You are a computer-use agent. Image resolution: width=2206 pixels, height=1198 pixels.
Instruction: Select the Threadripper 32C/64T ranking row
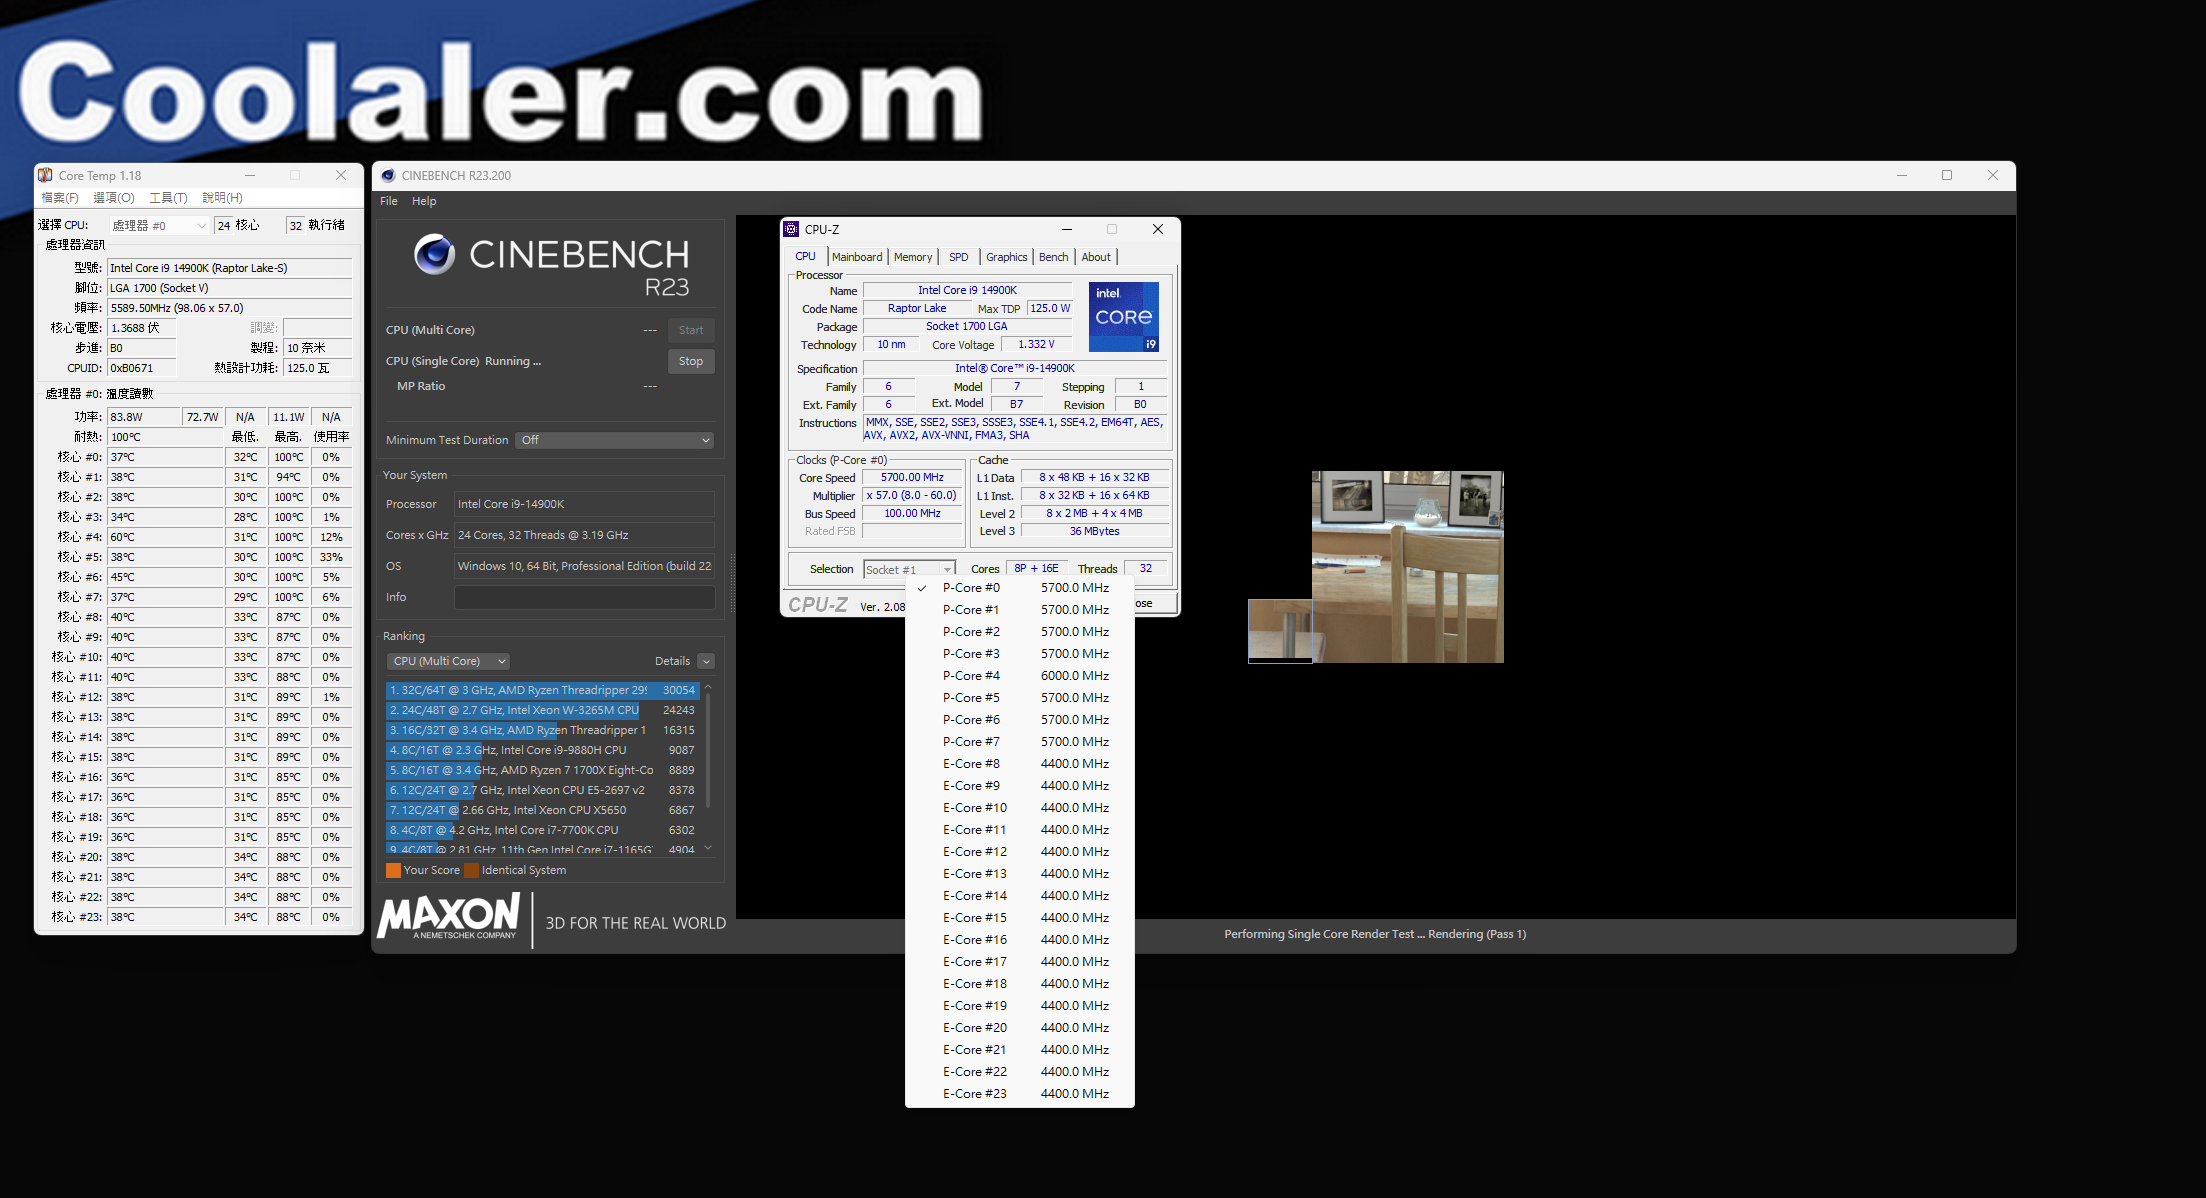click(x=541, y=690)
